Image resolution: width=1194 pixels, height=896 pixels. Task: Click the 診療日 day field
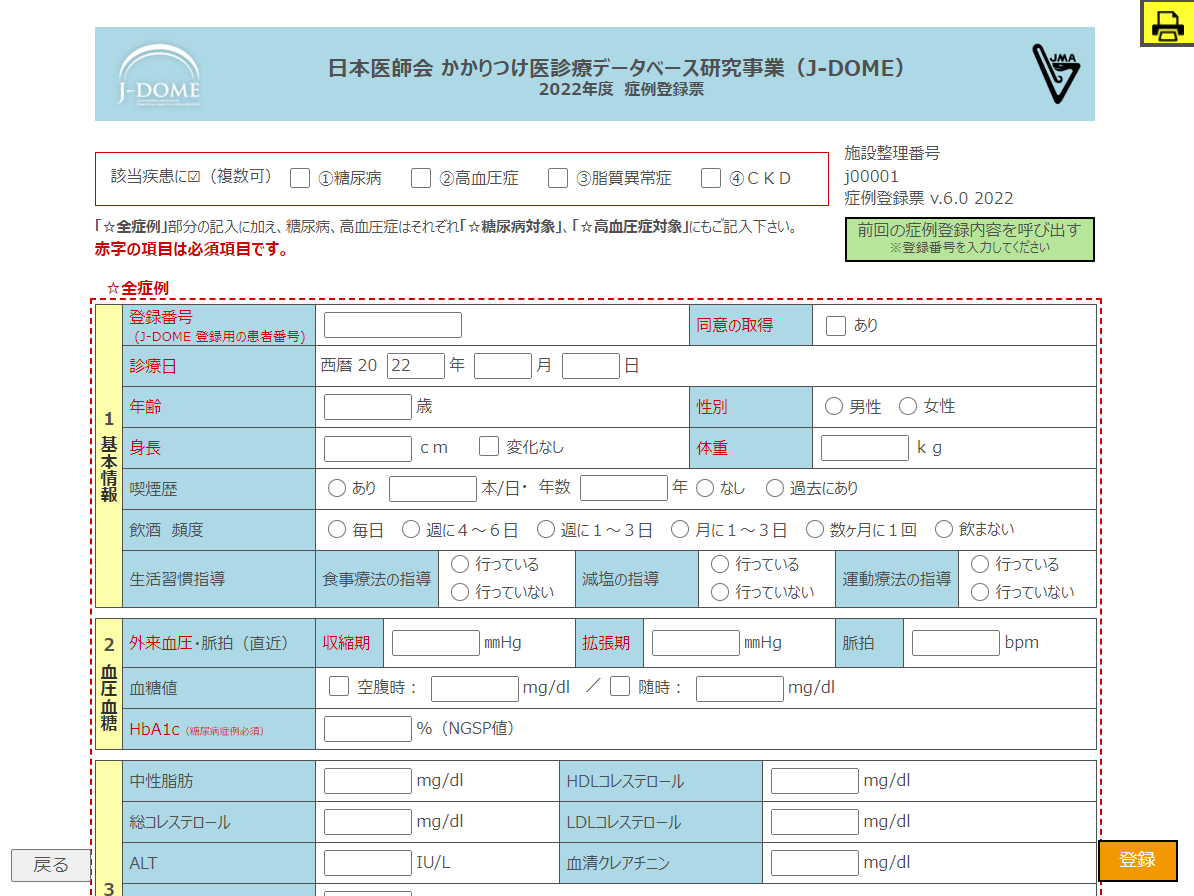click(x=591, y=366)
